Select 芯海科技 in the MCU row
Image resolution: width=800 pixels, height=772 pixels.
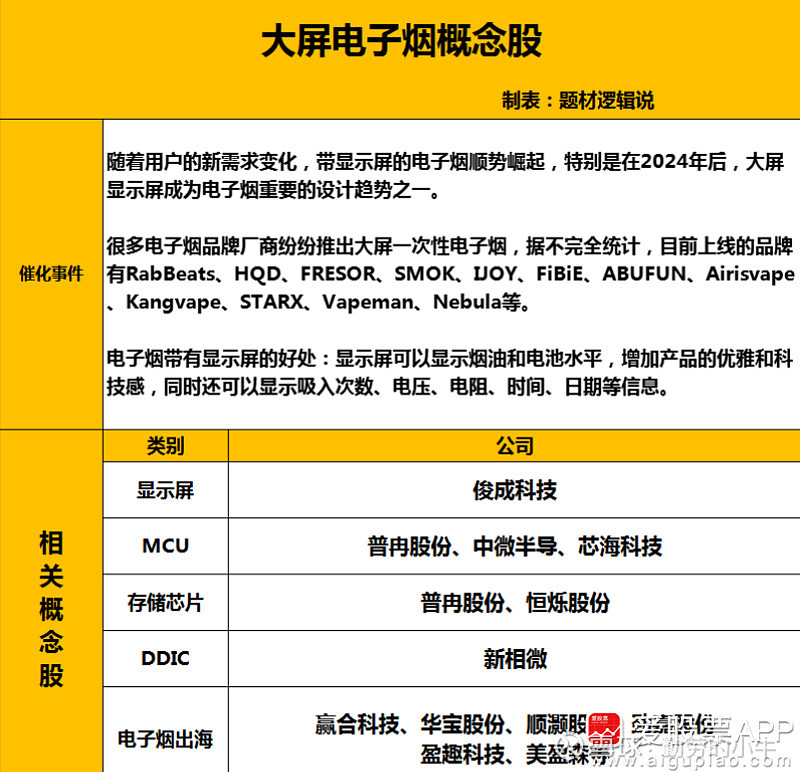coord(620,546)
